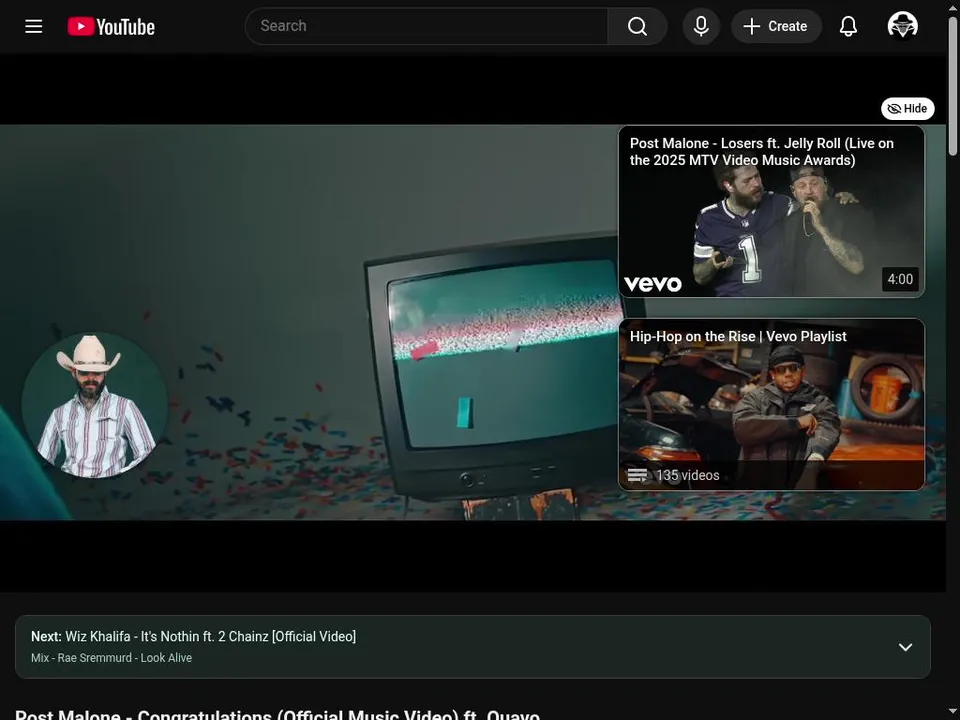This screenshot has height=720, width=960.
Task: Go to YouTube home via logo
Action: click(111, 26)
